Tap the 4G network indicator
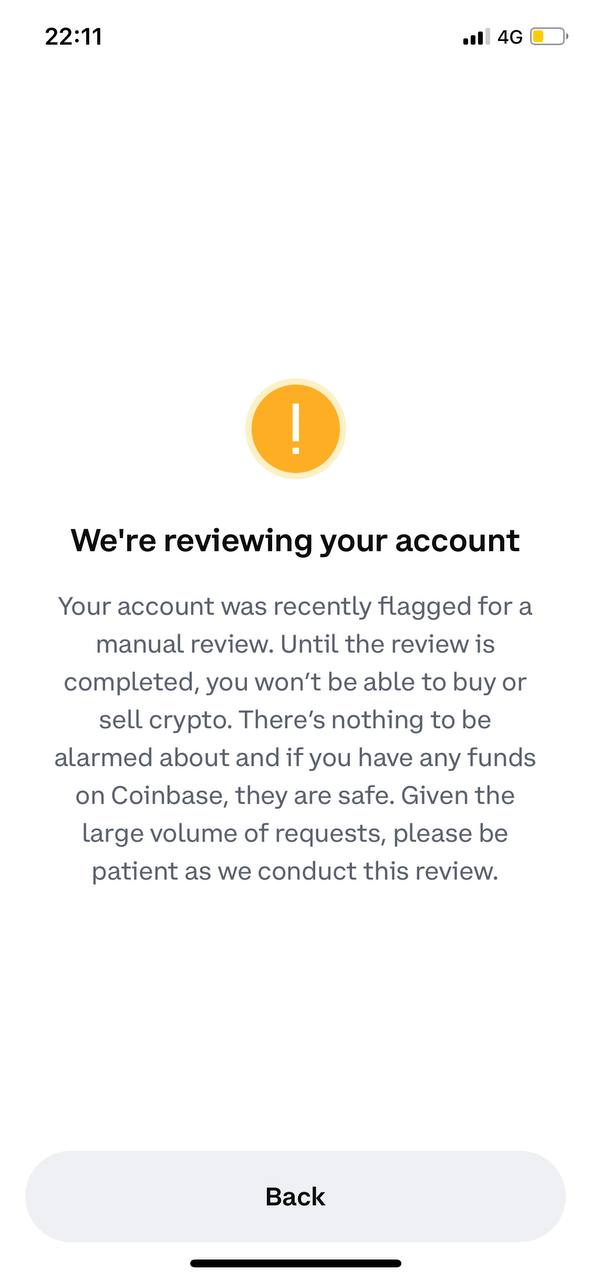 pyautogui.click(x=510, y=37)
